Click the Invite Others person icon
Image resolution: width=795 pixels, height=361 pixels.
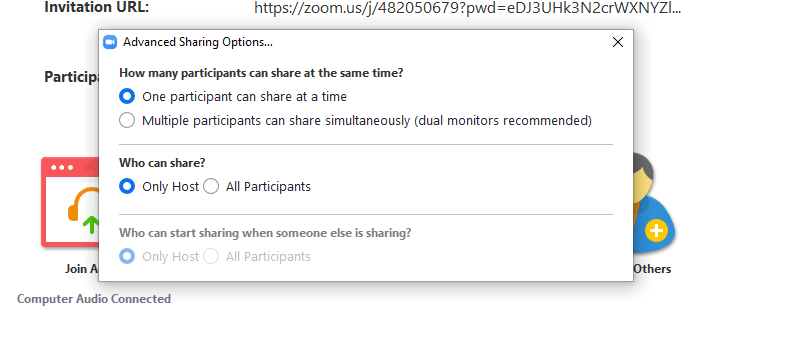[x=654, y=203]
